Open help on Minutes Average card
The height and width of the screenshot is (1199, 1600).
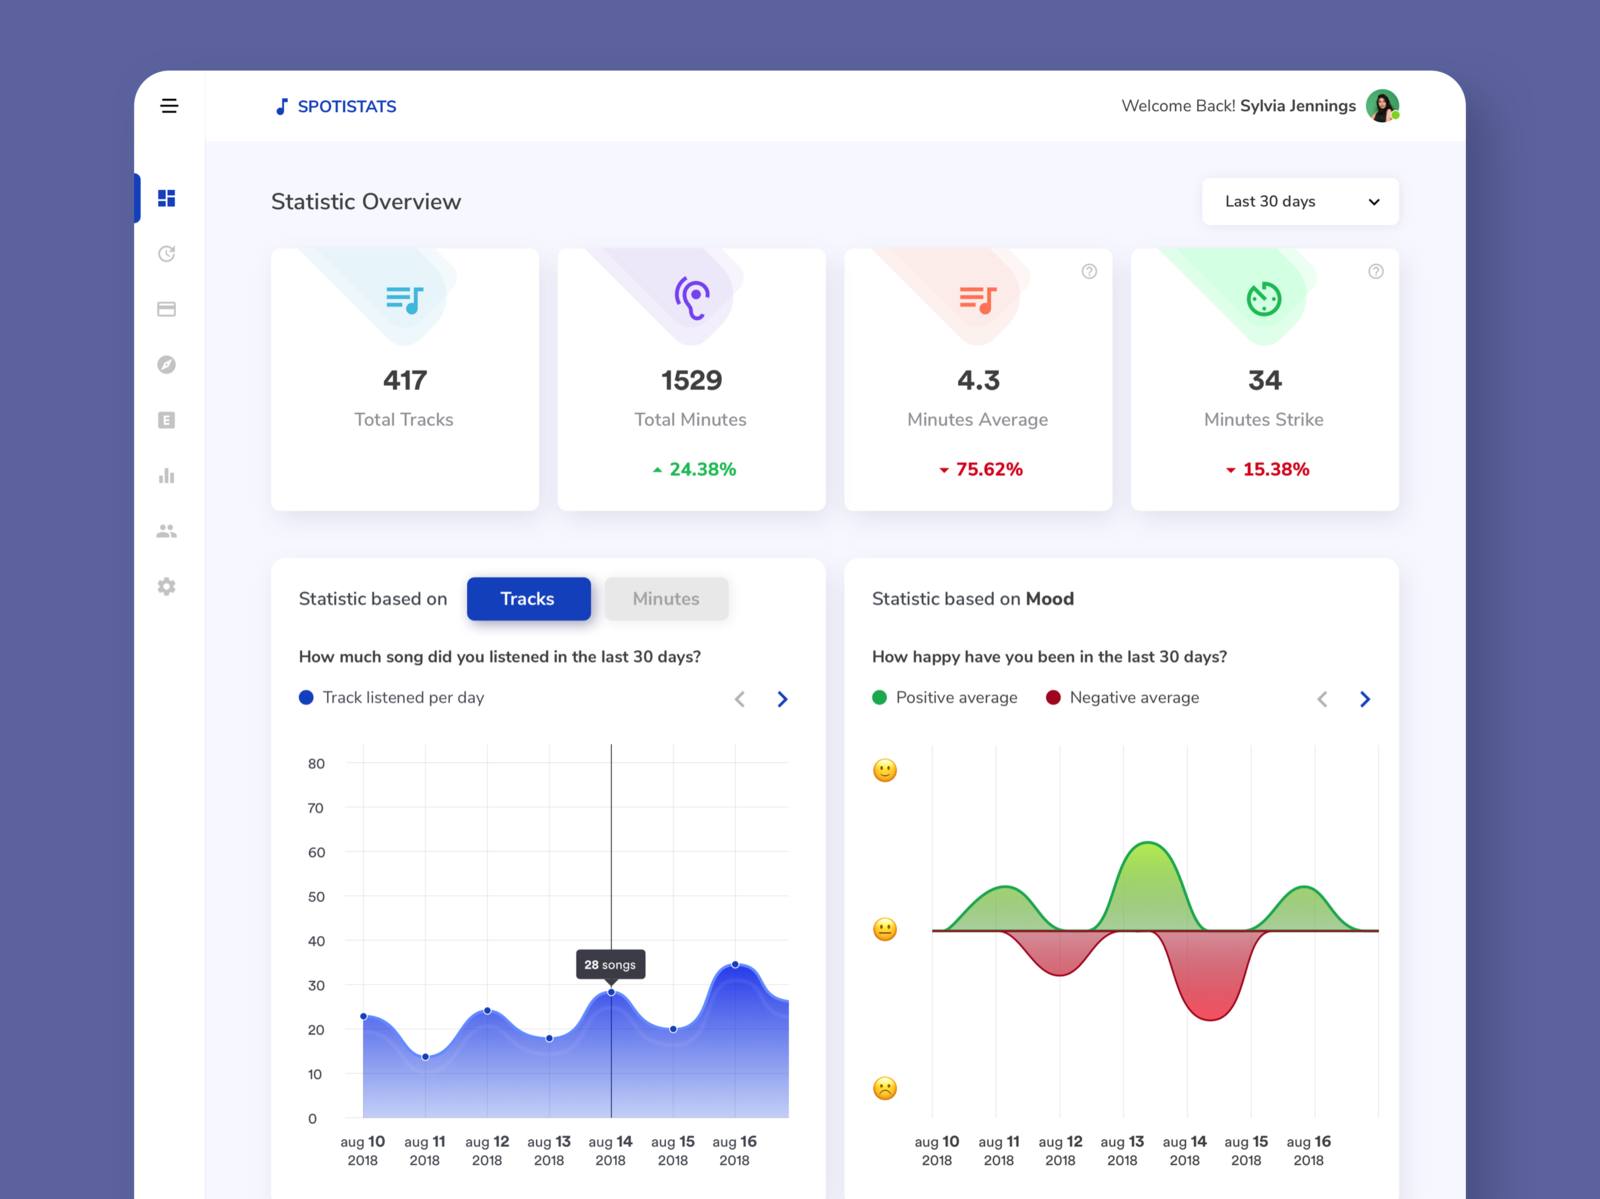coord(1090,271)
